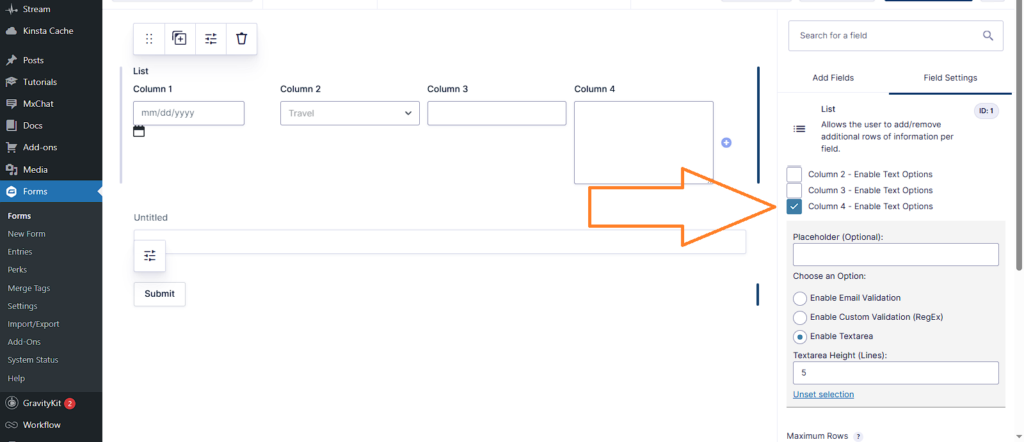Open the Column 2 Travel dropdown

point(350,113)
